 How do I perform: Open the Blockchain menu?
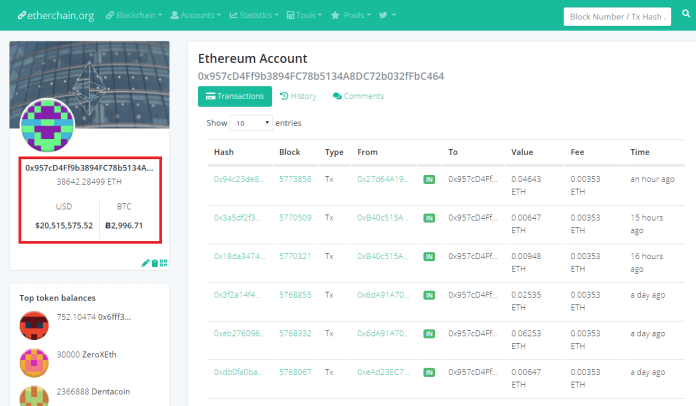coord(134,15)
